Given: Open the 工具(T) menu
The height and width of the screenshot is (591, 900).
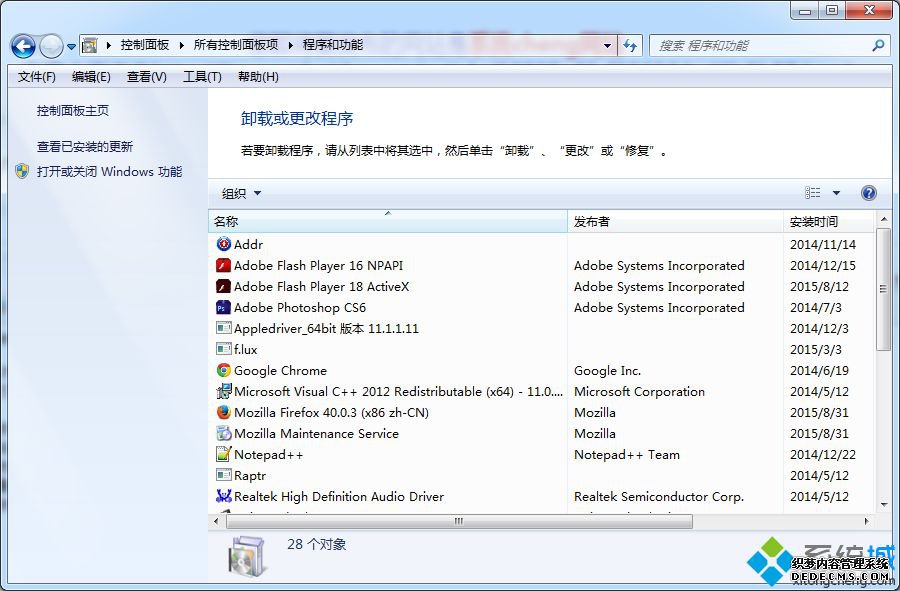Looking at the screenshot, I should point(202,77).
